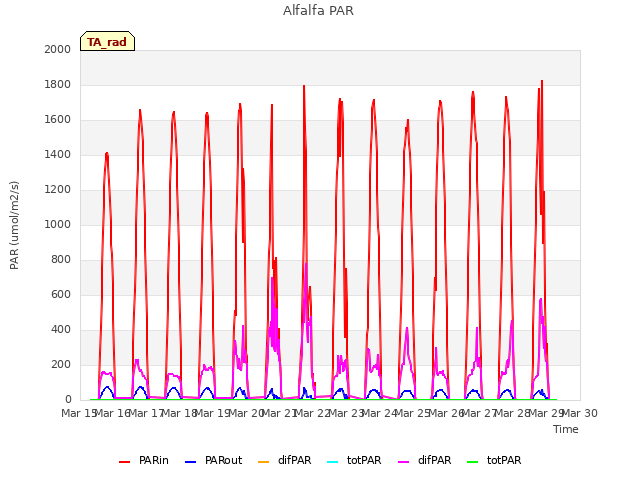Image resolution: width=640 pixels, height=480 pixels.
Task: Click the Alfalfa PAR chart title
Action: tap(318, 11)
